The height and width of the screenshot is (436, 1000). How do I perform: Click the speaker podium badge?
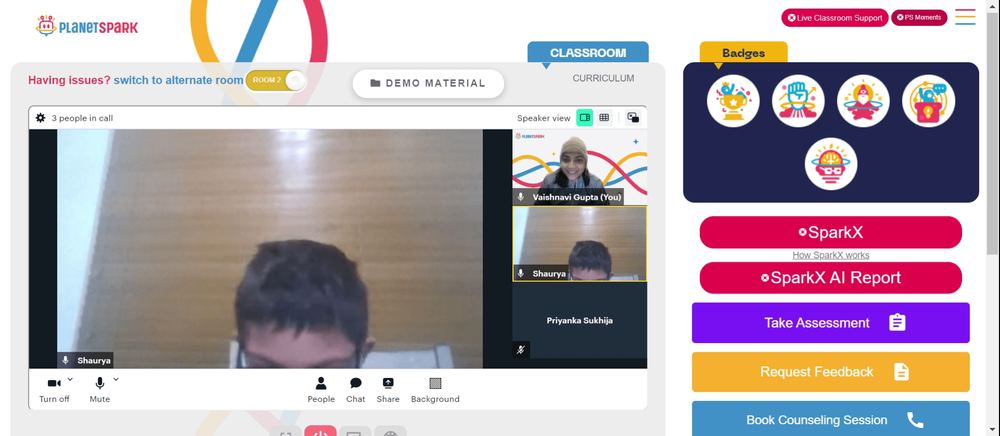click(x=929, y=101)
